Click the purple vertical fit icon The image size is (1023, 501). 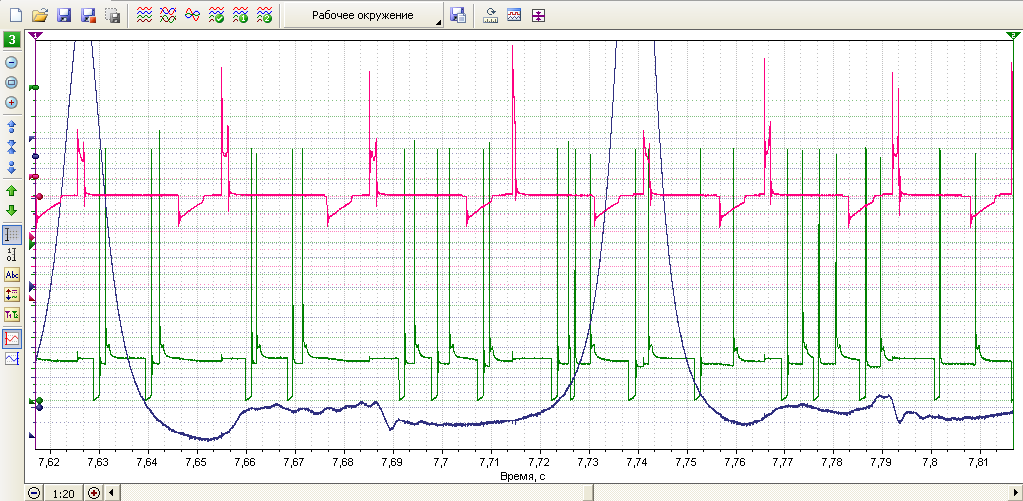pos(538,16)
